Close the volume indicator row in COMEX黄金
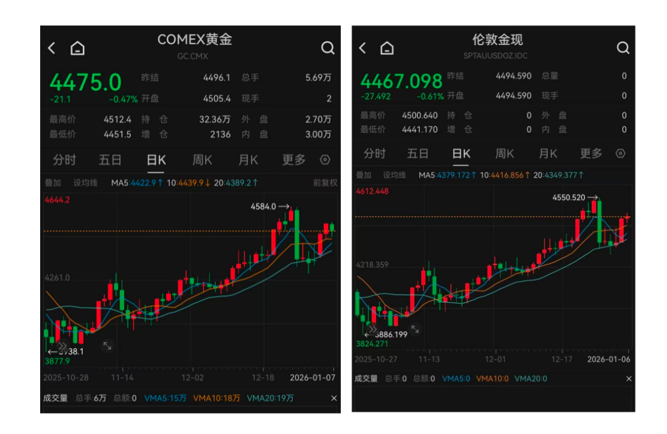 [333, 398]
